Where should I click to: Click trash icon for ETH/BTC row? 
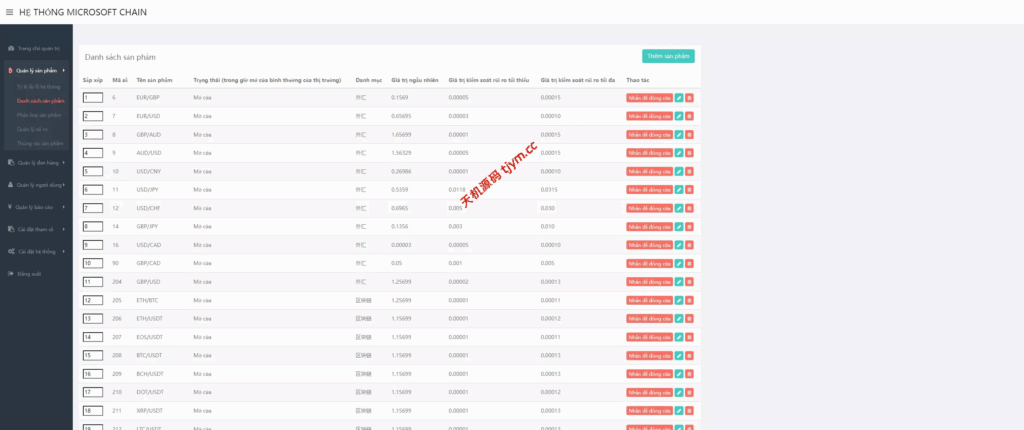689,300
